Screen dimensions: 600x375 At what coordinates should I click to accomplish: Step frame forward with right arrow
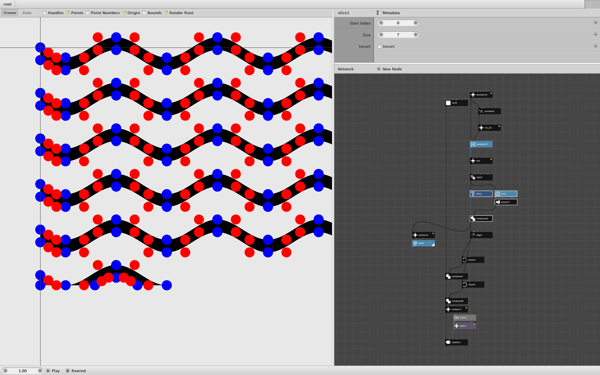pyautogui.click(x=40, y=370)
